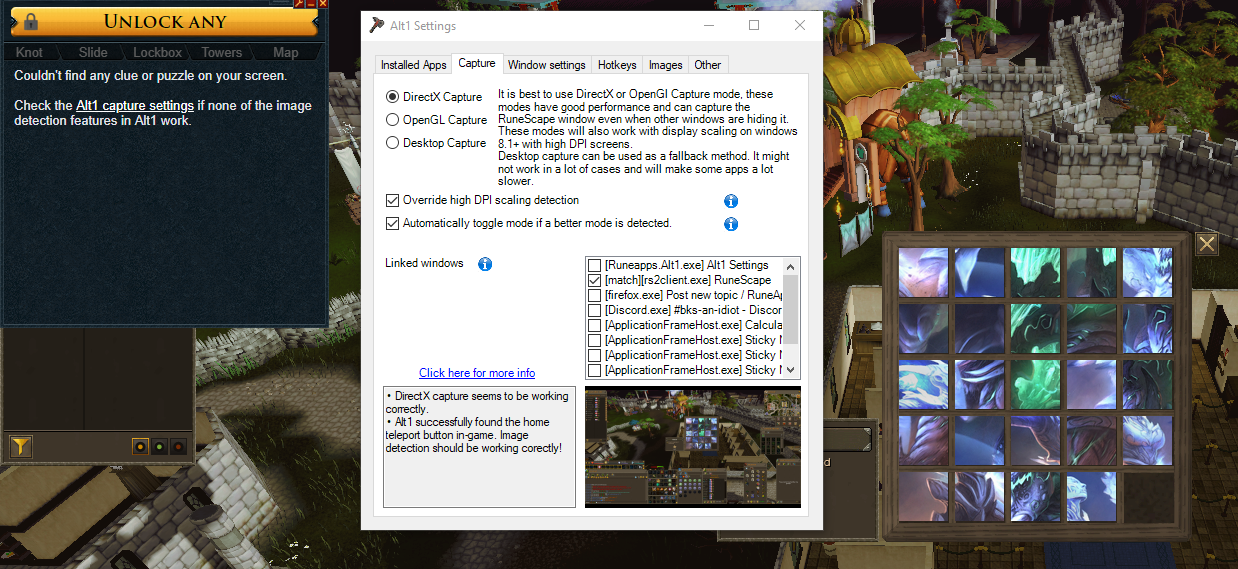Screen dimensions: 1238x569
Task: Click the green dot status button
Action: [159, 447]
